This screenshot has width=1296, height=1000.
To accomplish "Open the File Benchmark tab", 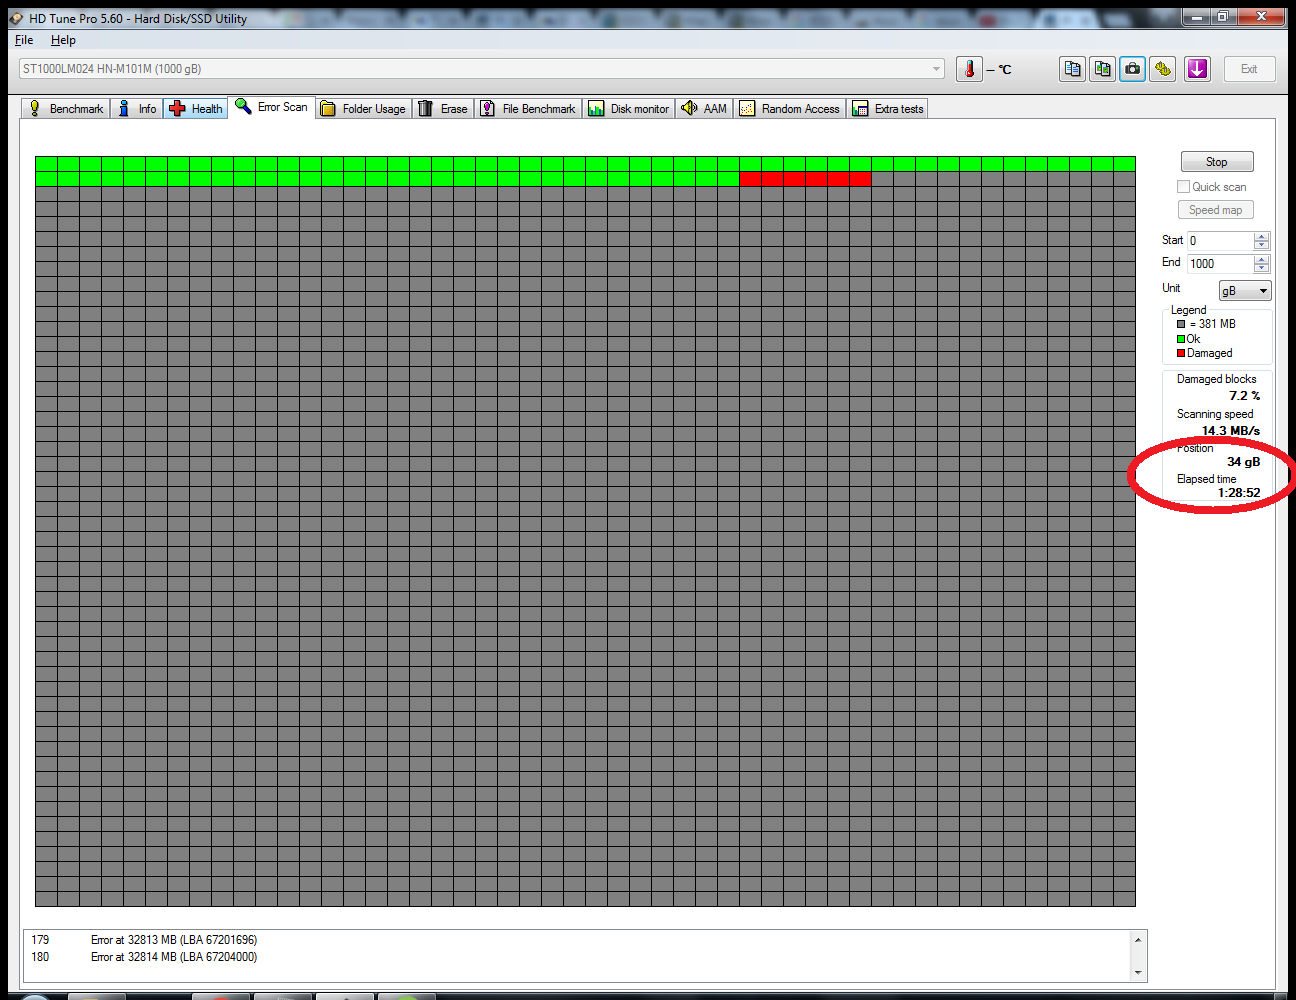I will pos(528,109).
